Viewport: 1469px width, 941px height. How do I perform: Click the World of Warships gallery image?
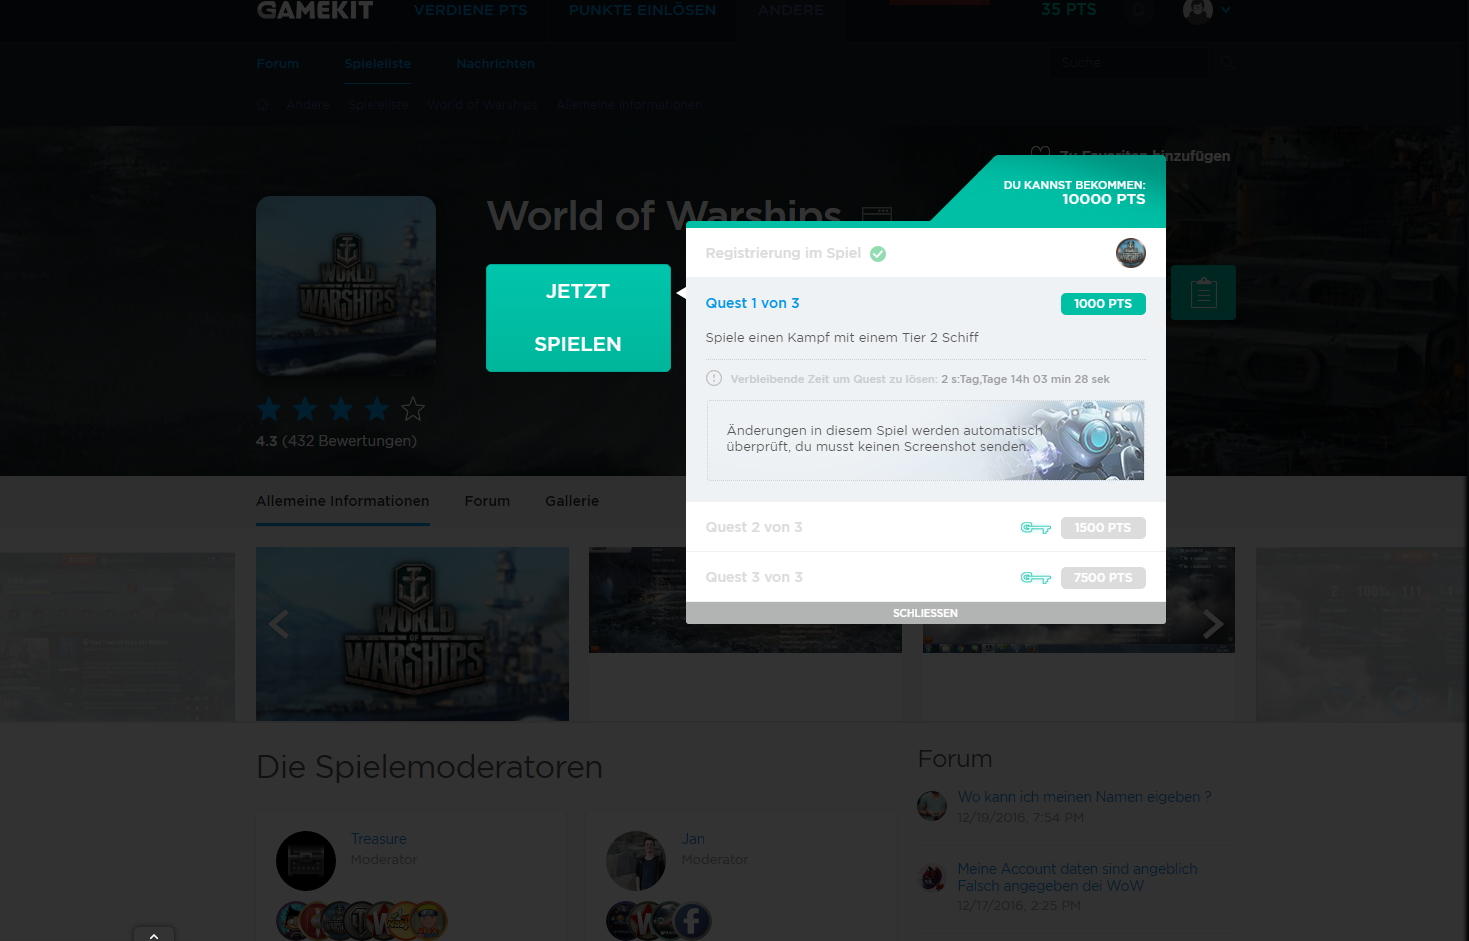[x=412, y=634]
